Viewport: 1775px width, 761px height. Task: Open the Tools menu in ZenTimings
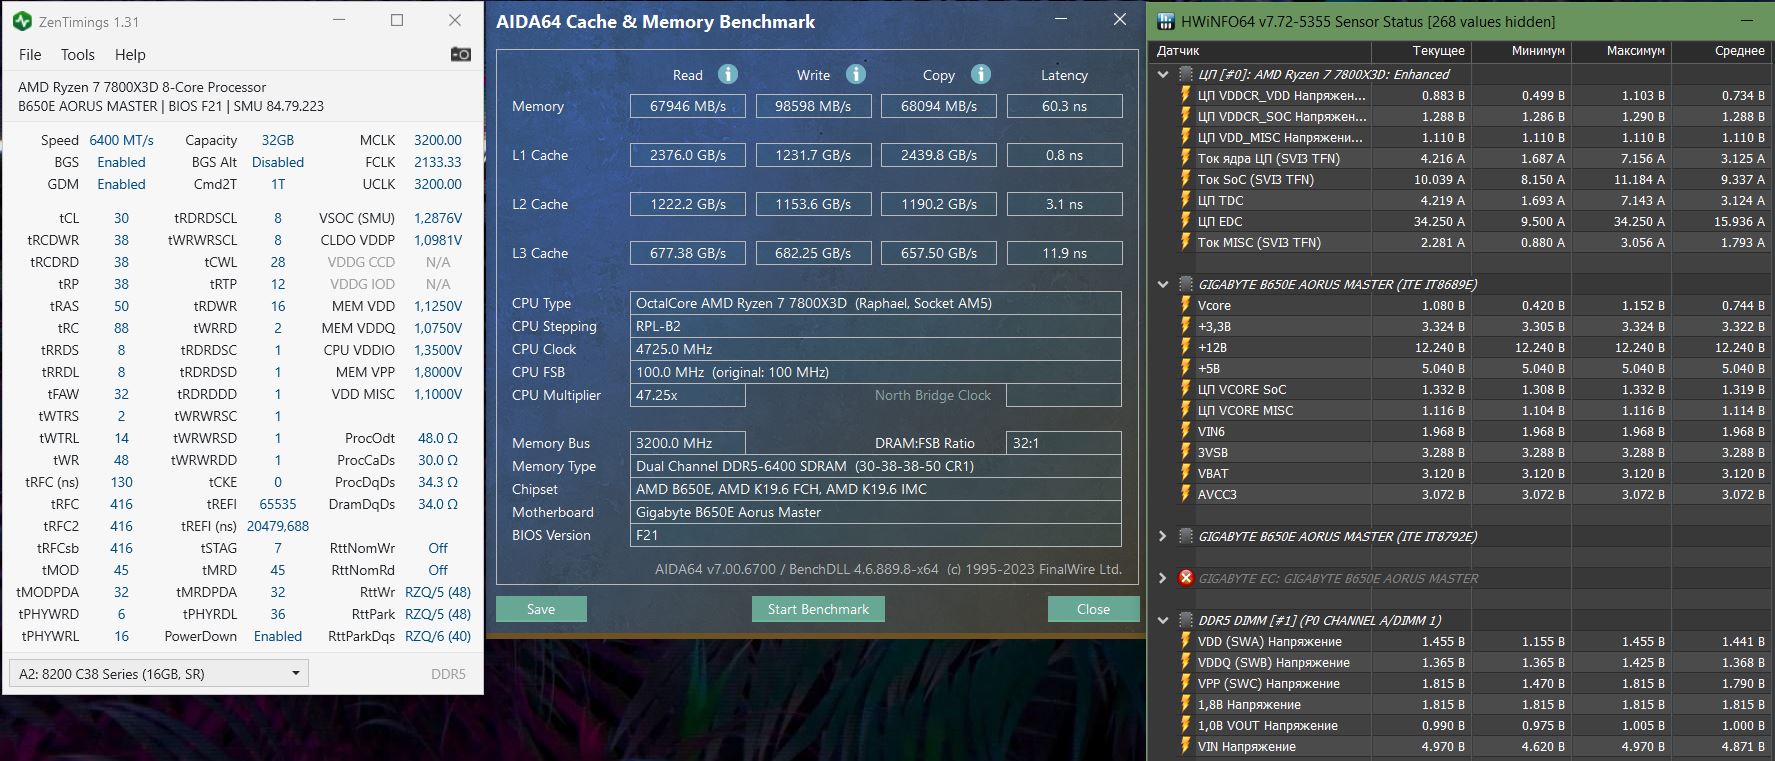coord(78,54)
